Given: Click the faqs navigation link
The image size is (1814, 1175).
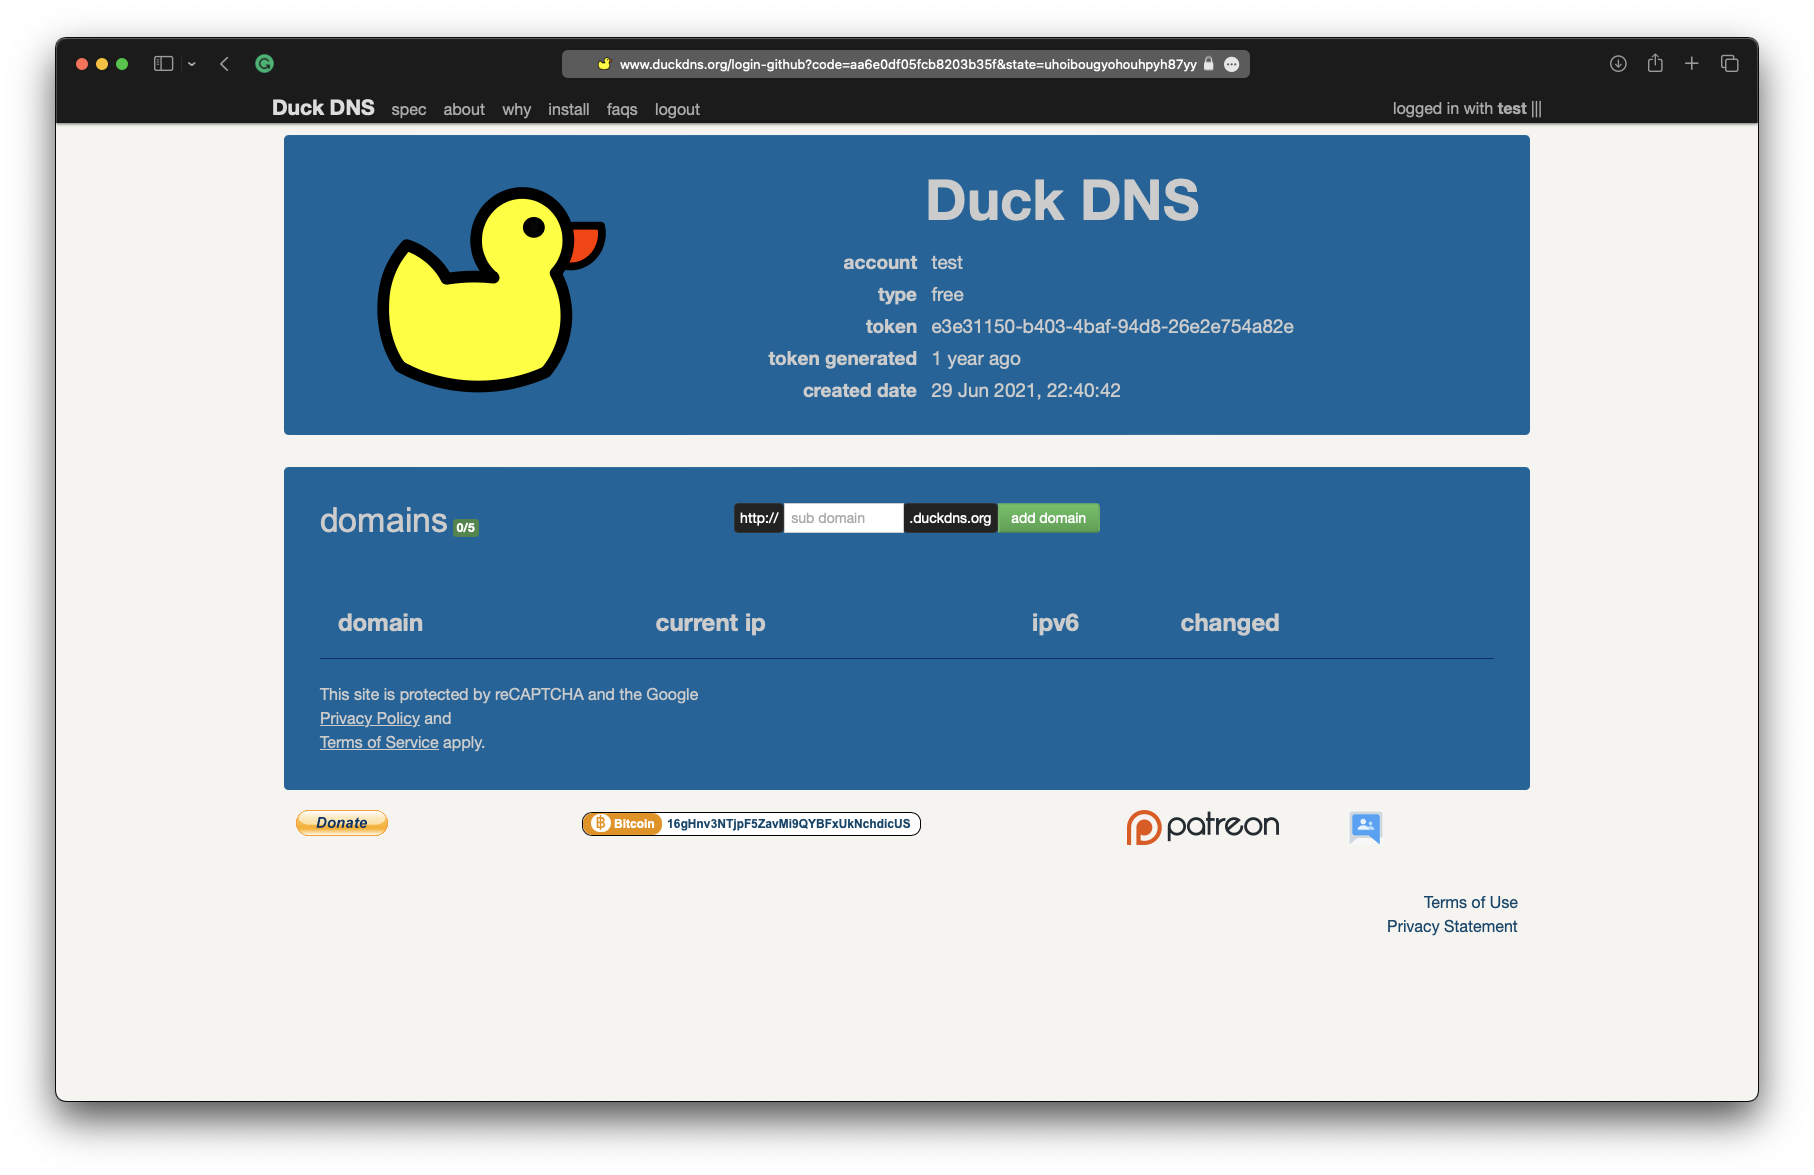Looking at the screenshot, I should [621, 109].
